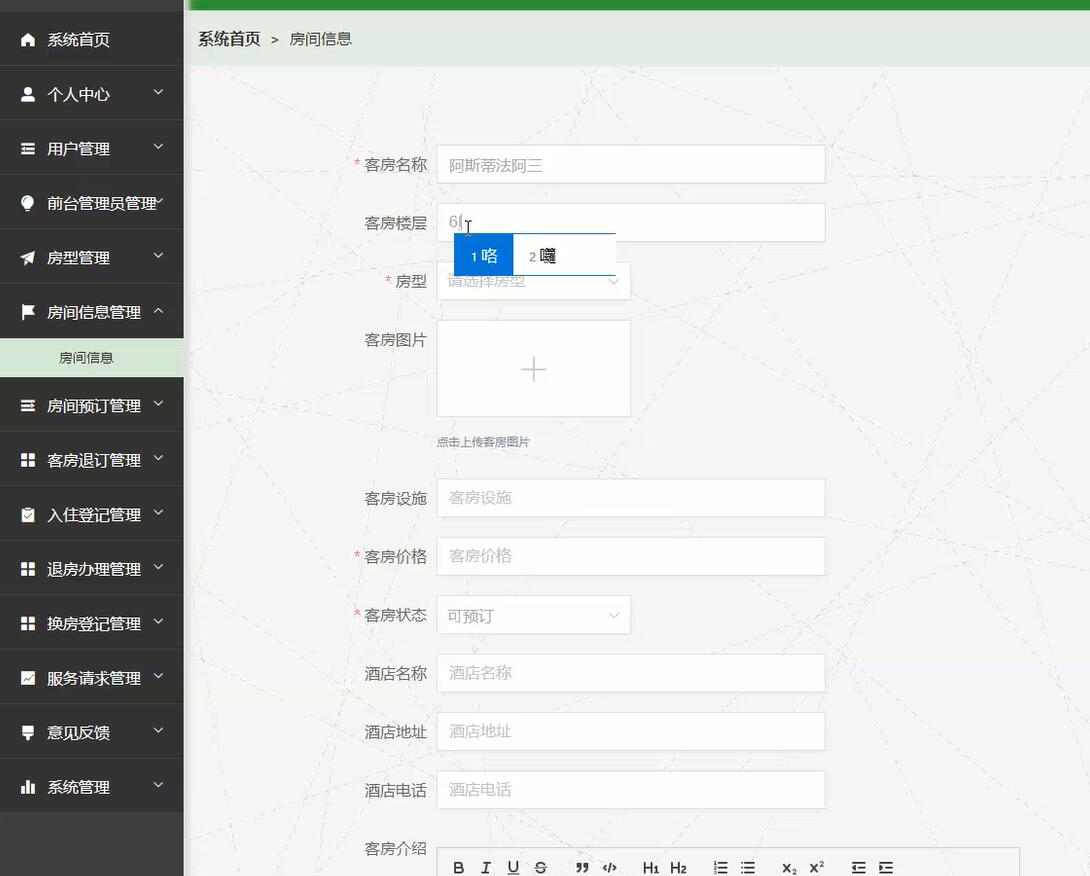
Task: Apply italic formatting in the rich text editor
Action: point(486,867)
